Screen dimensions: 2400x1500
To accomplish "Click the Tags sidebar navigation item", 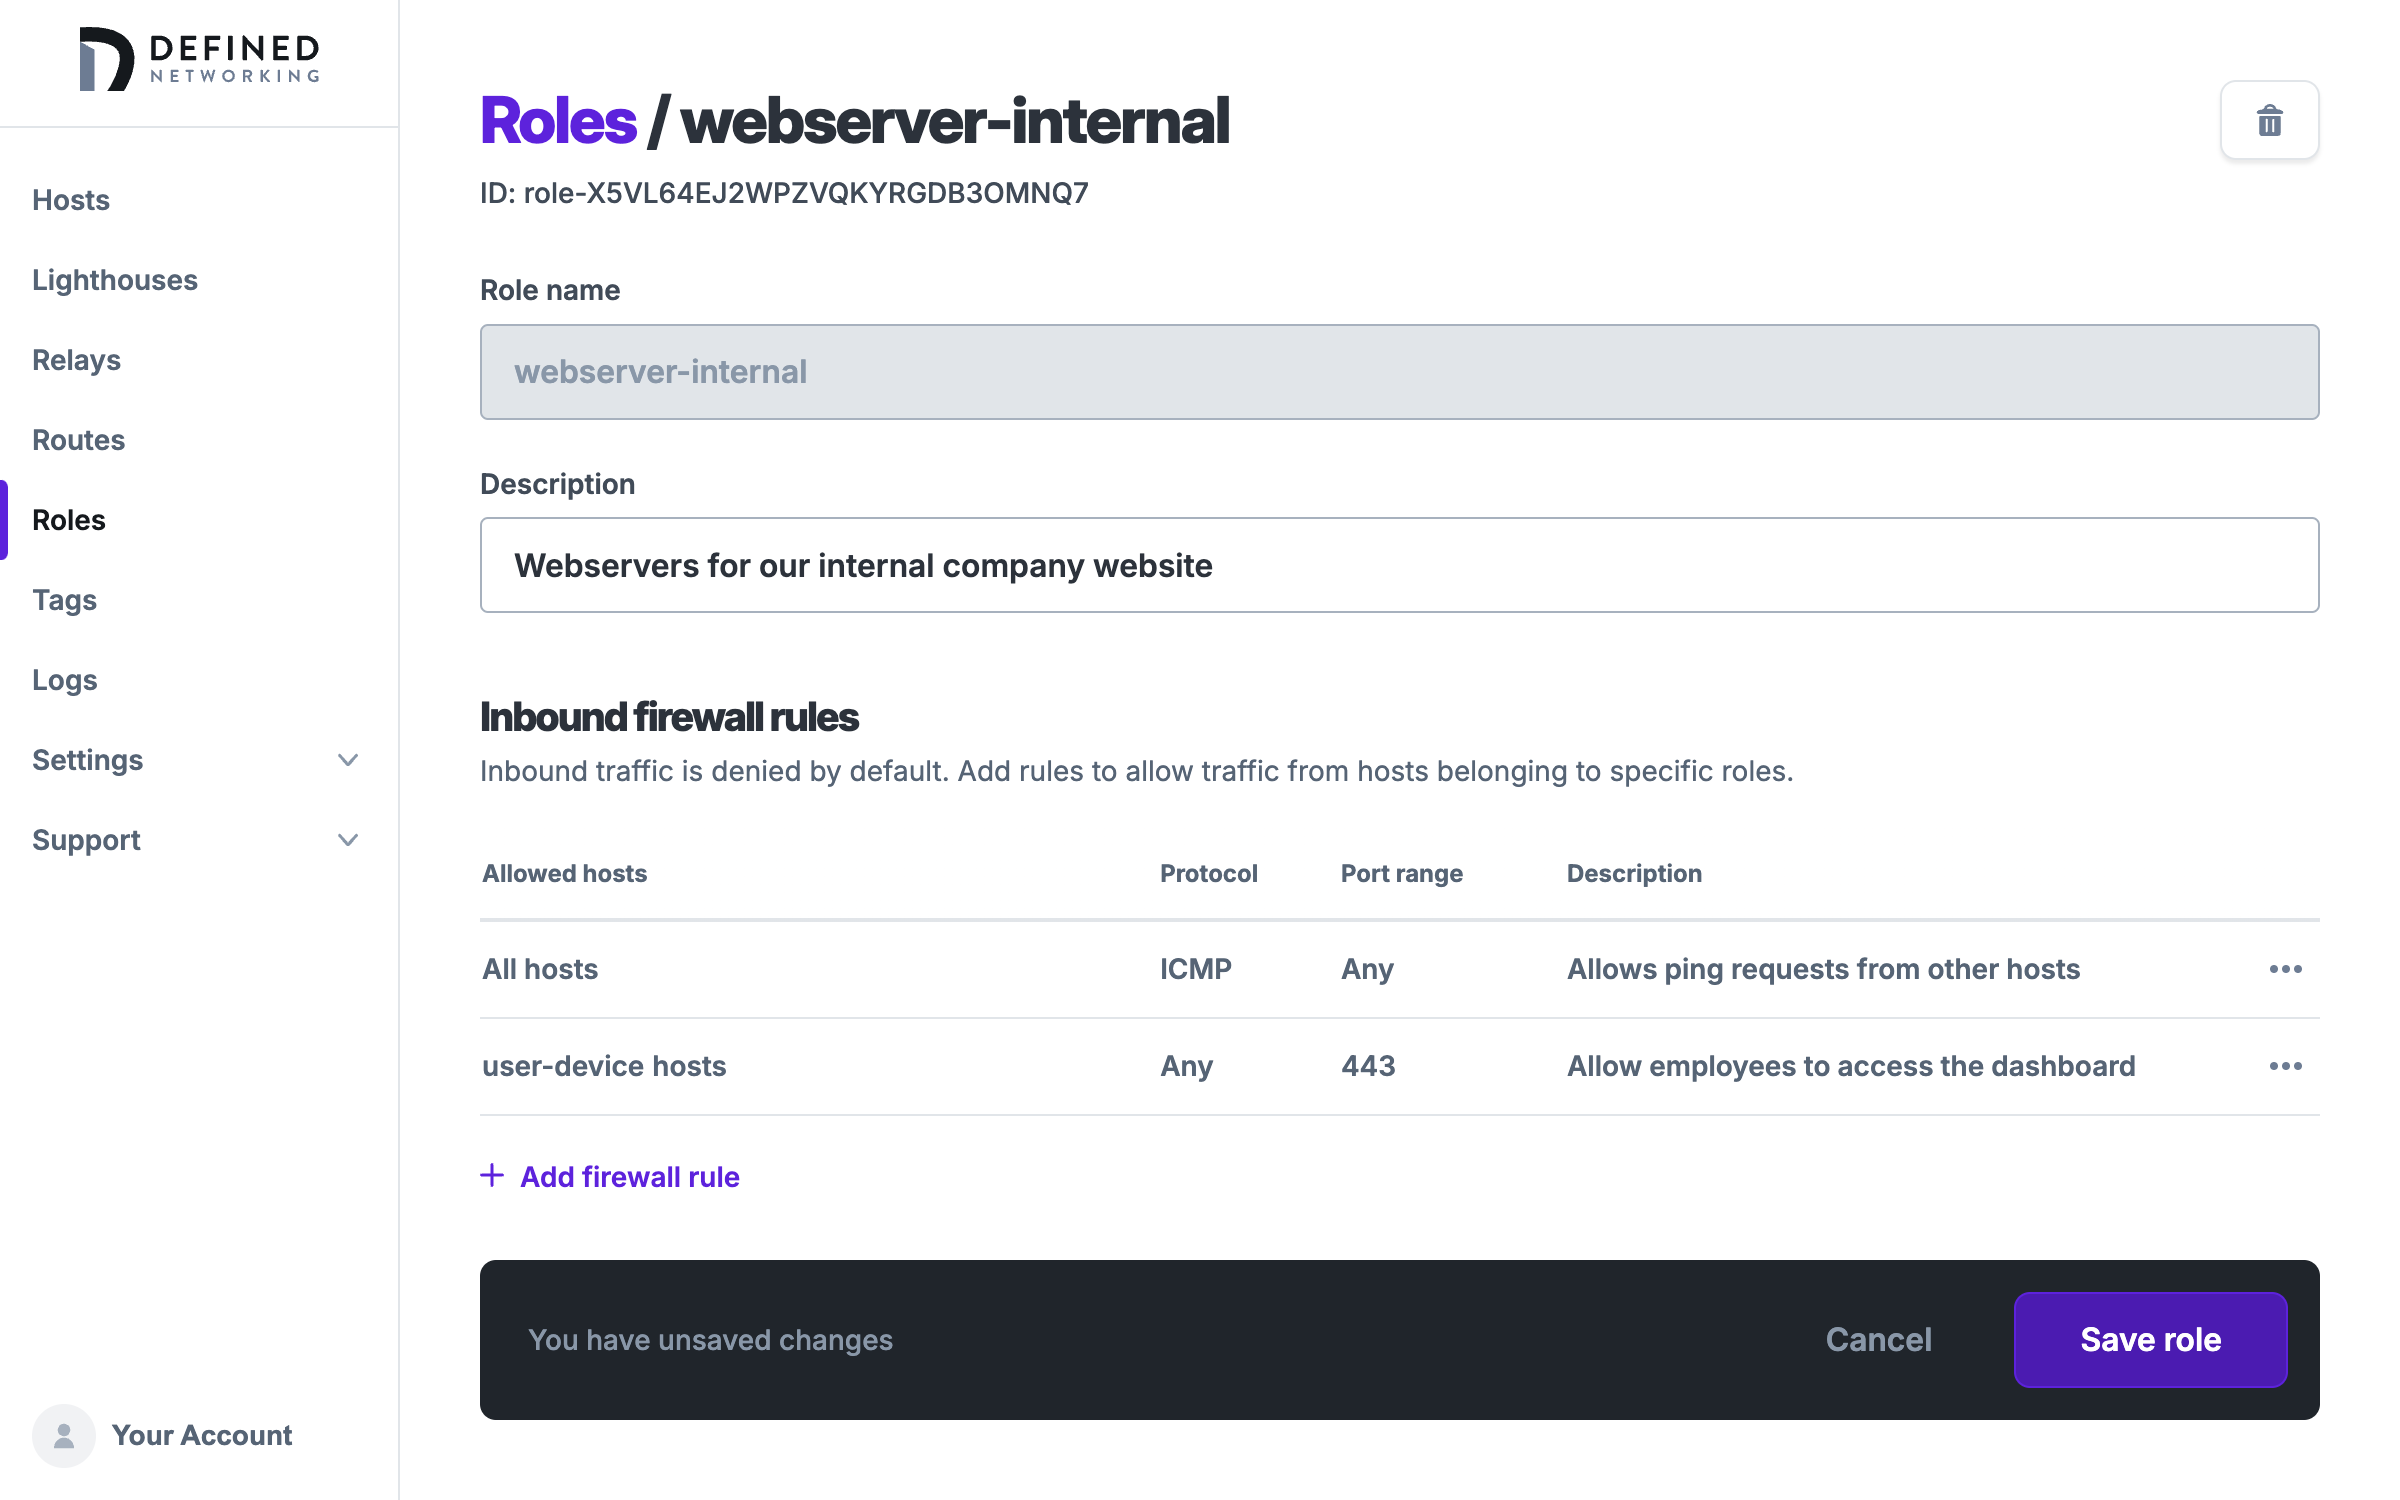I will pos(64,600).
